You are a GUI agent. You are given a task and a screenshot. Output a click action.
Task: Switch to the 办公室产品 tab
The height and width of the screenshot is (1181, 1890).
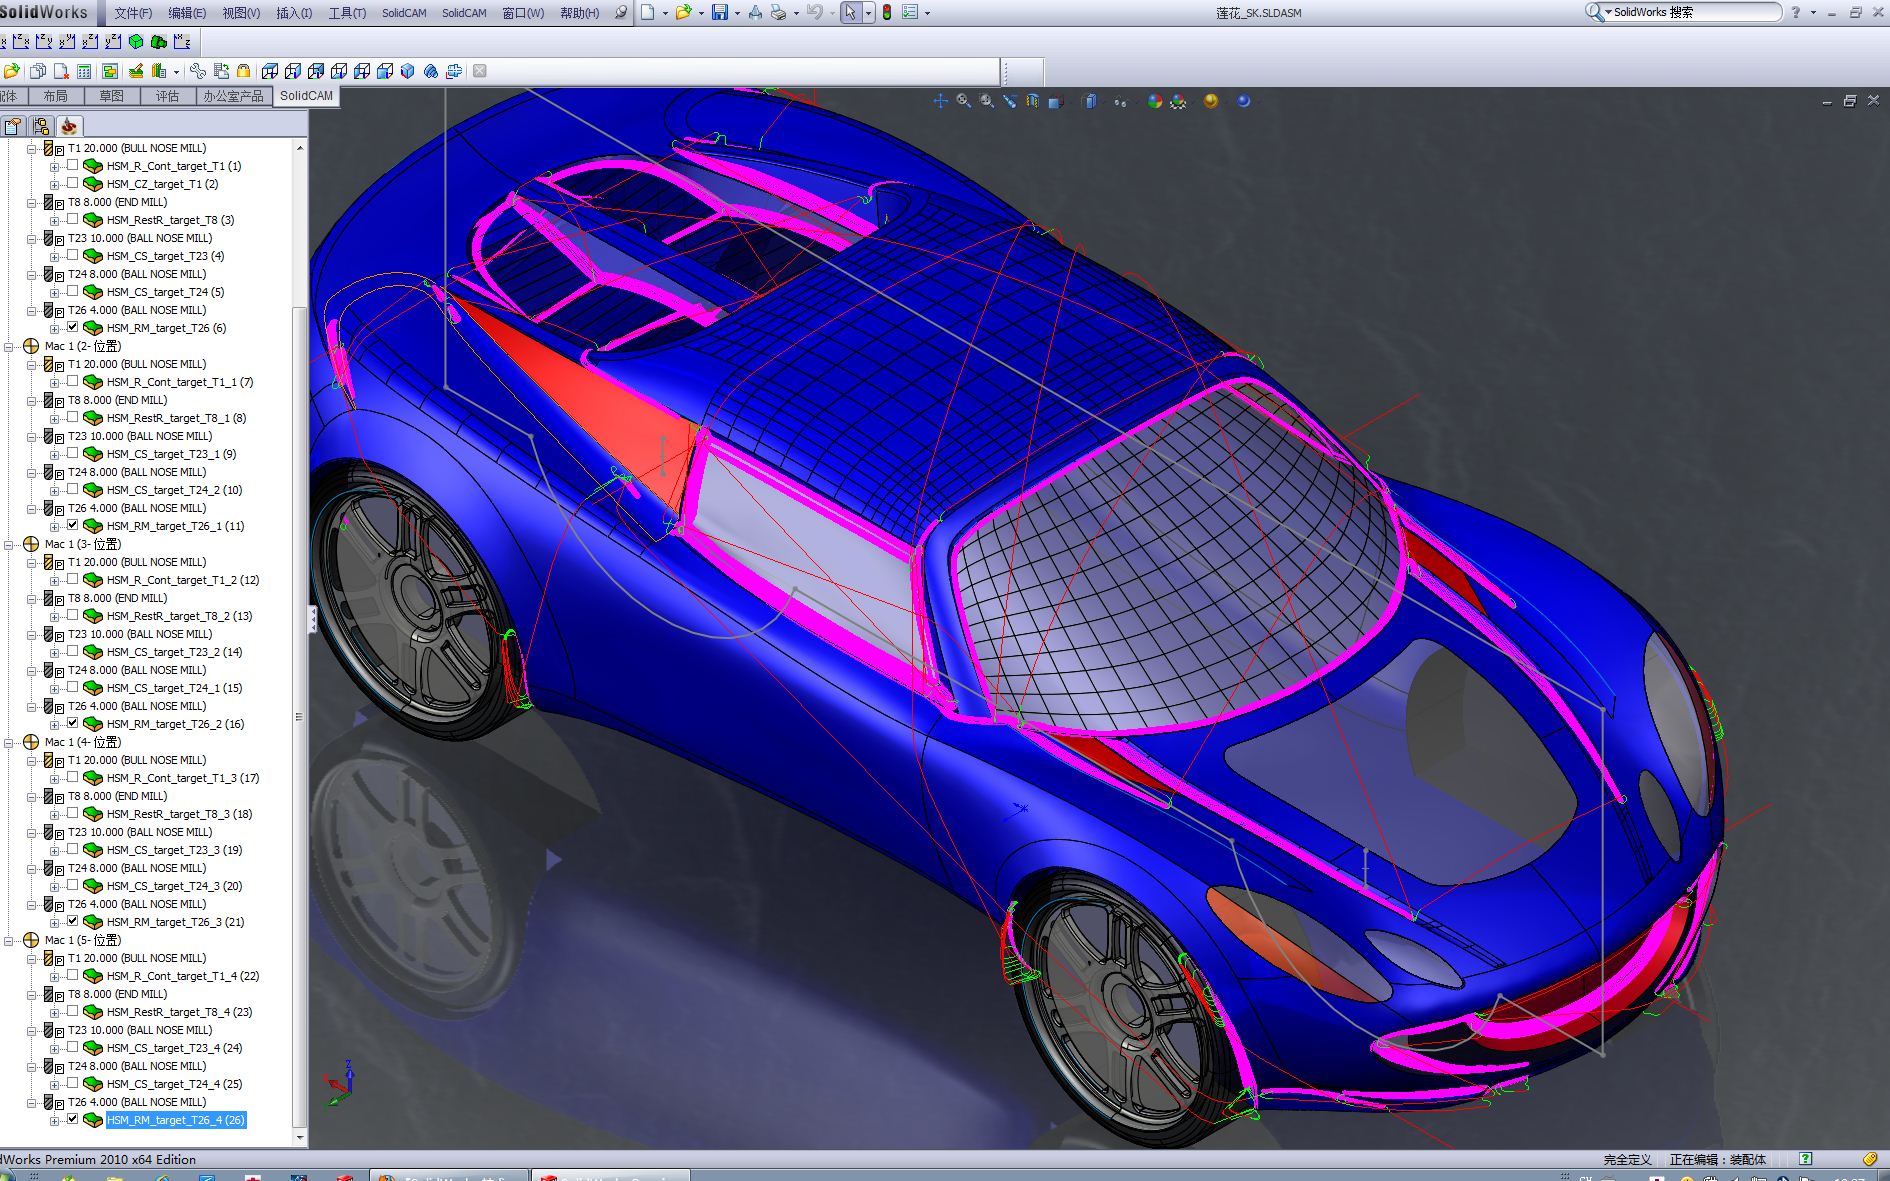coord(233,96)
